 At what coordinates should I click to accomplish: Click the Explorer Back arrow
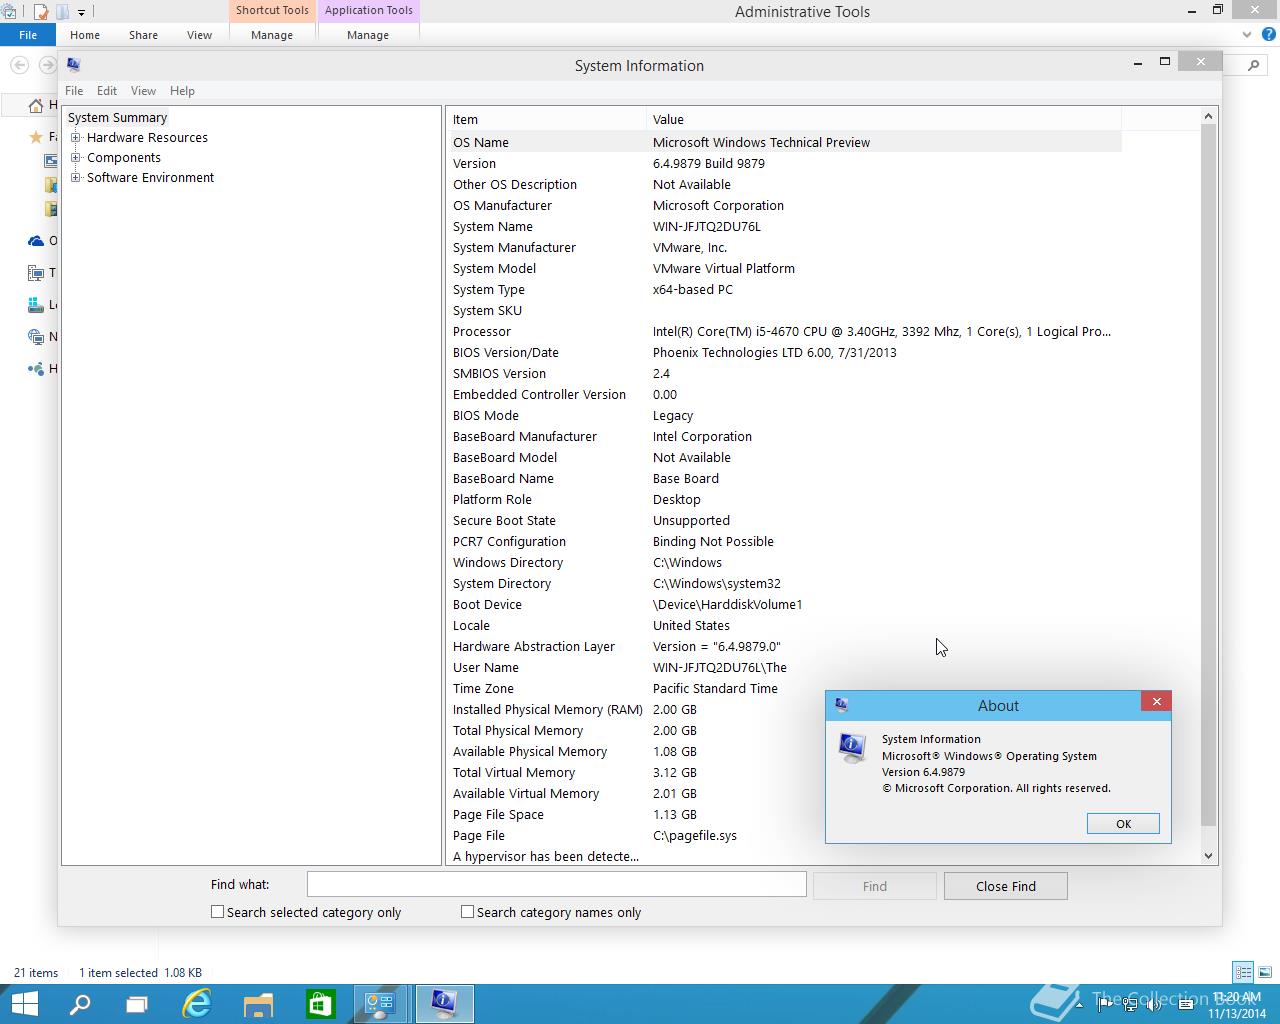click(x=19, y=65)
